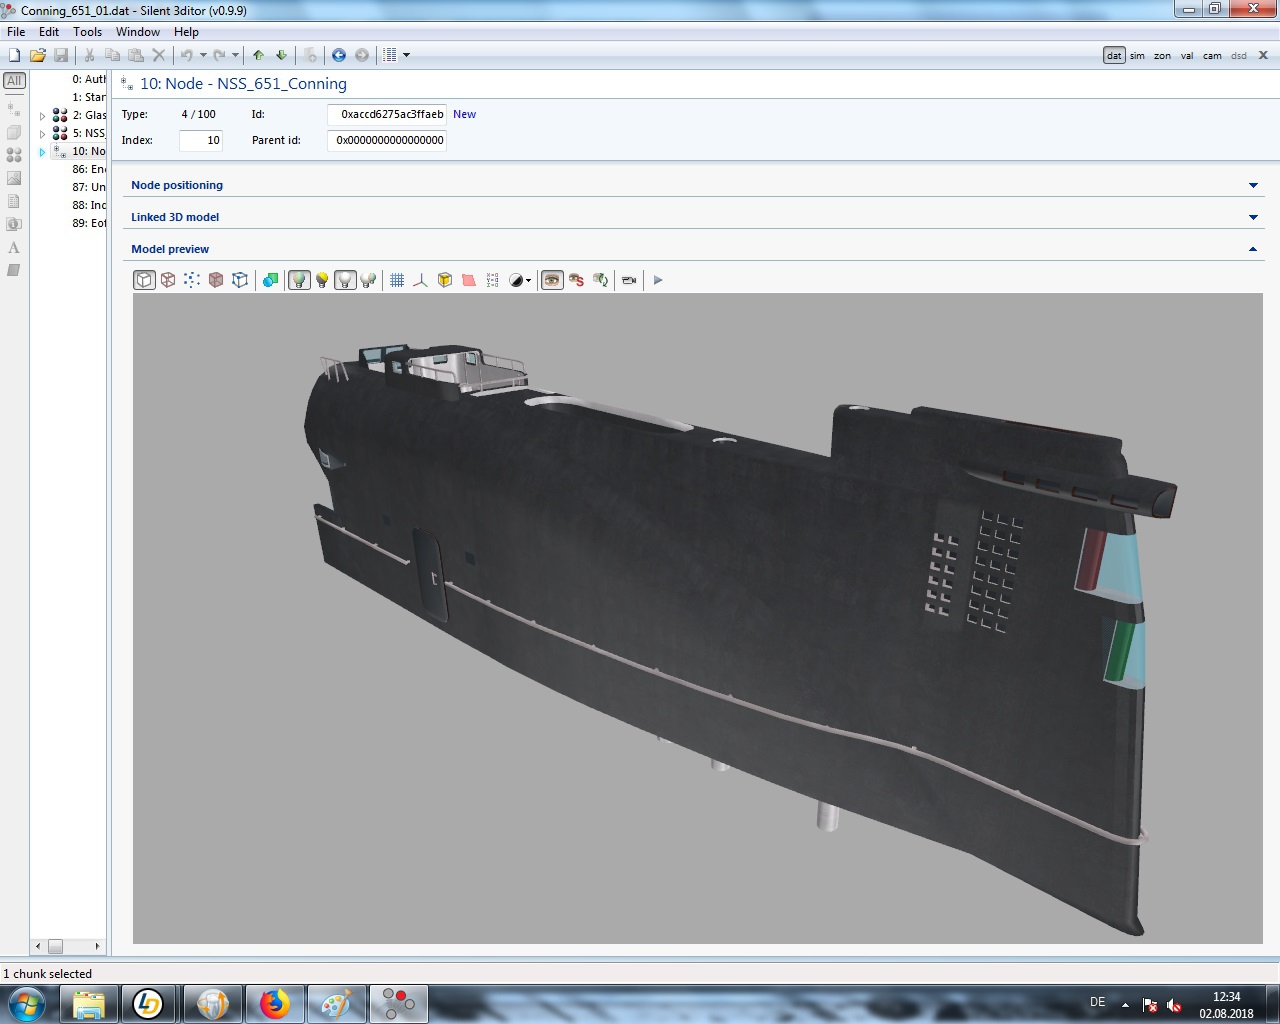Image resolution: width=1280 pixels, height=1024 pixels.
Task: Expand tree item 2: Glas
Action: [x=42, y=116]
